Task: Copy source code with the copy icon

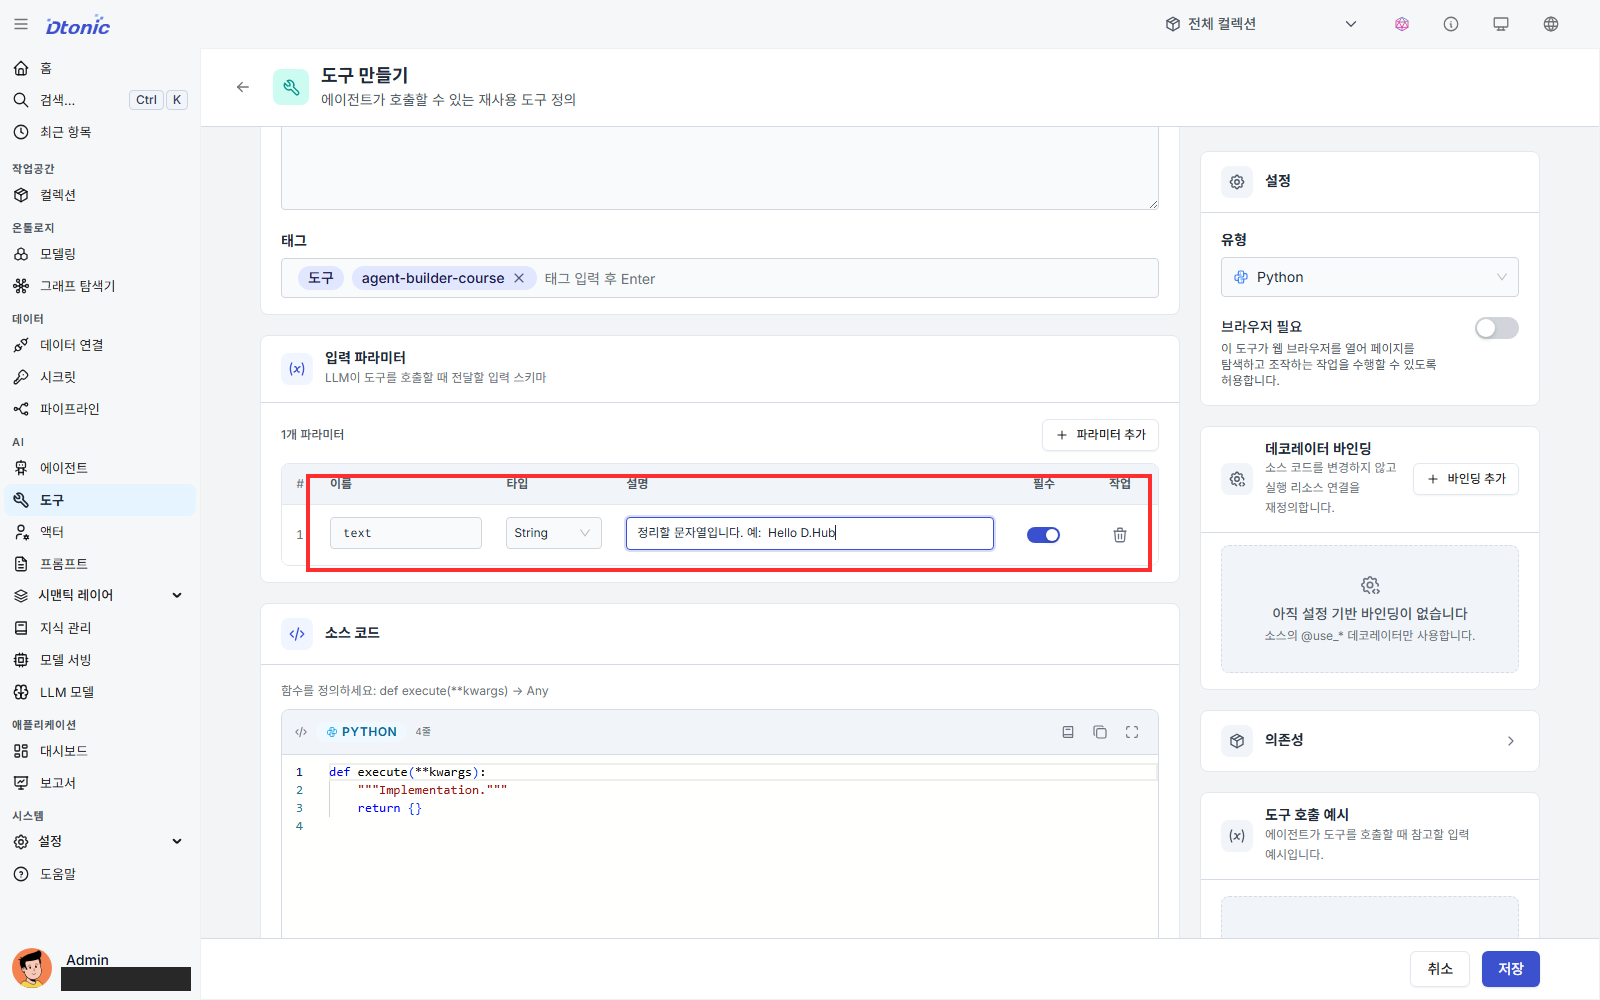Action: click(1100, 732)
